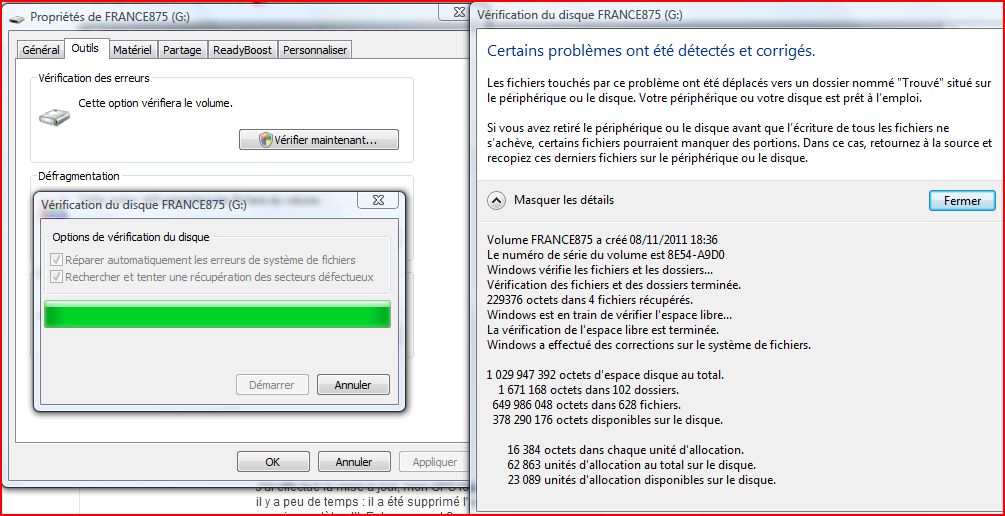Image resolution: width=1005 pixels, height=516 pixels.
Task: Click the 1 029 947 392 octets total line
Action: point(605,374)
